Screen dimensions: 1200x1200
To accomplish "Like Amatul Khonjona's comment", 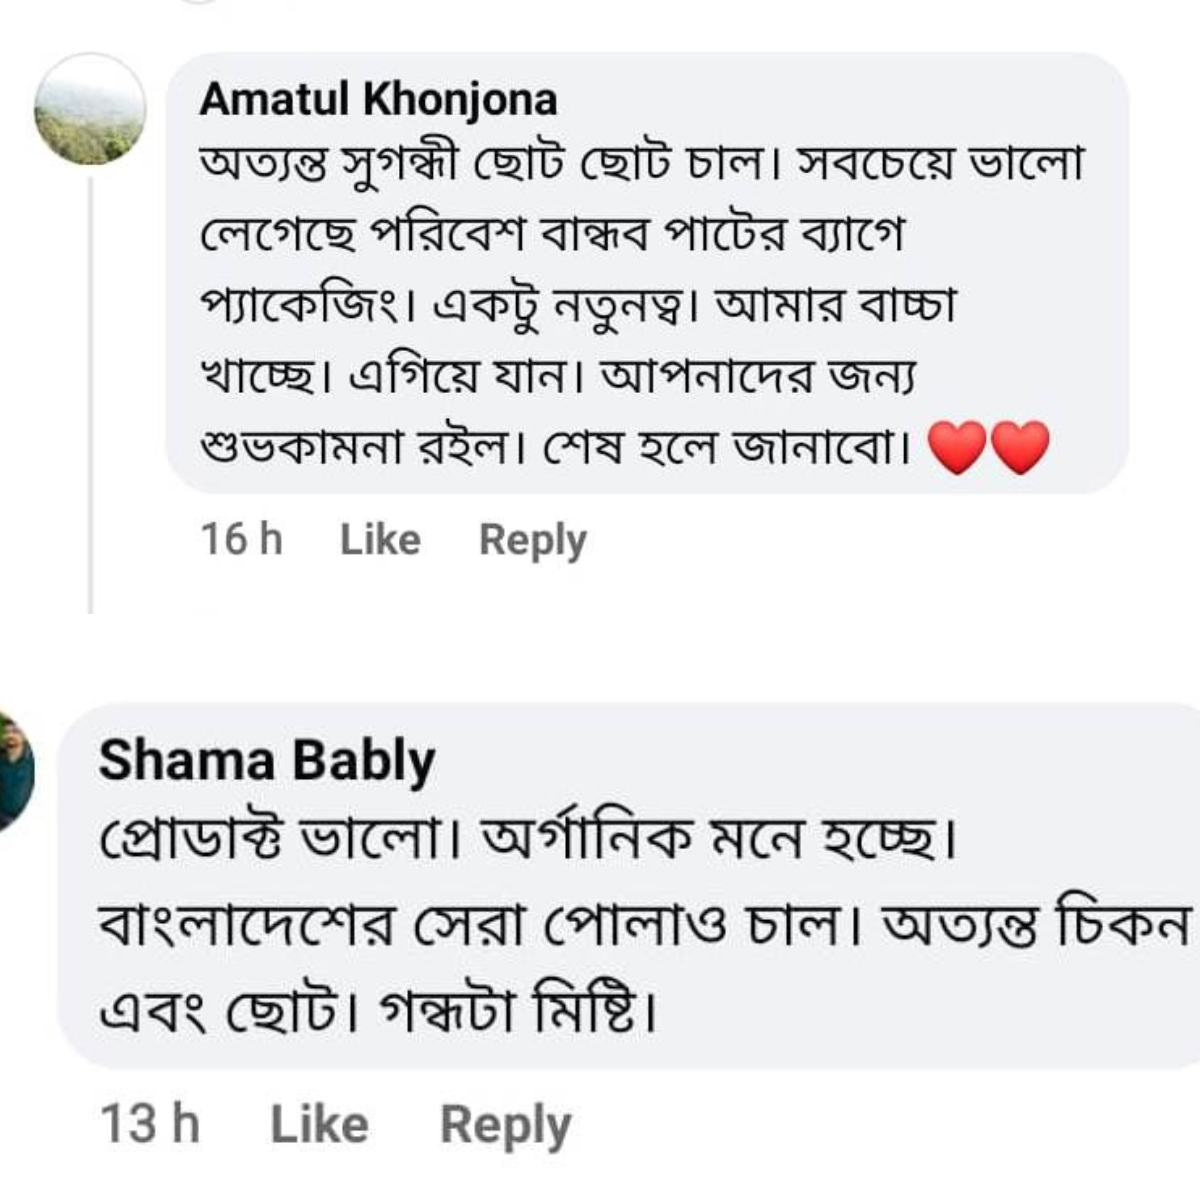I will (x=380, y=540).
